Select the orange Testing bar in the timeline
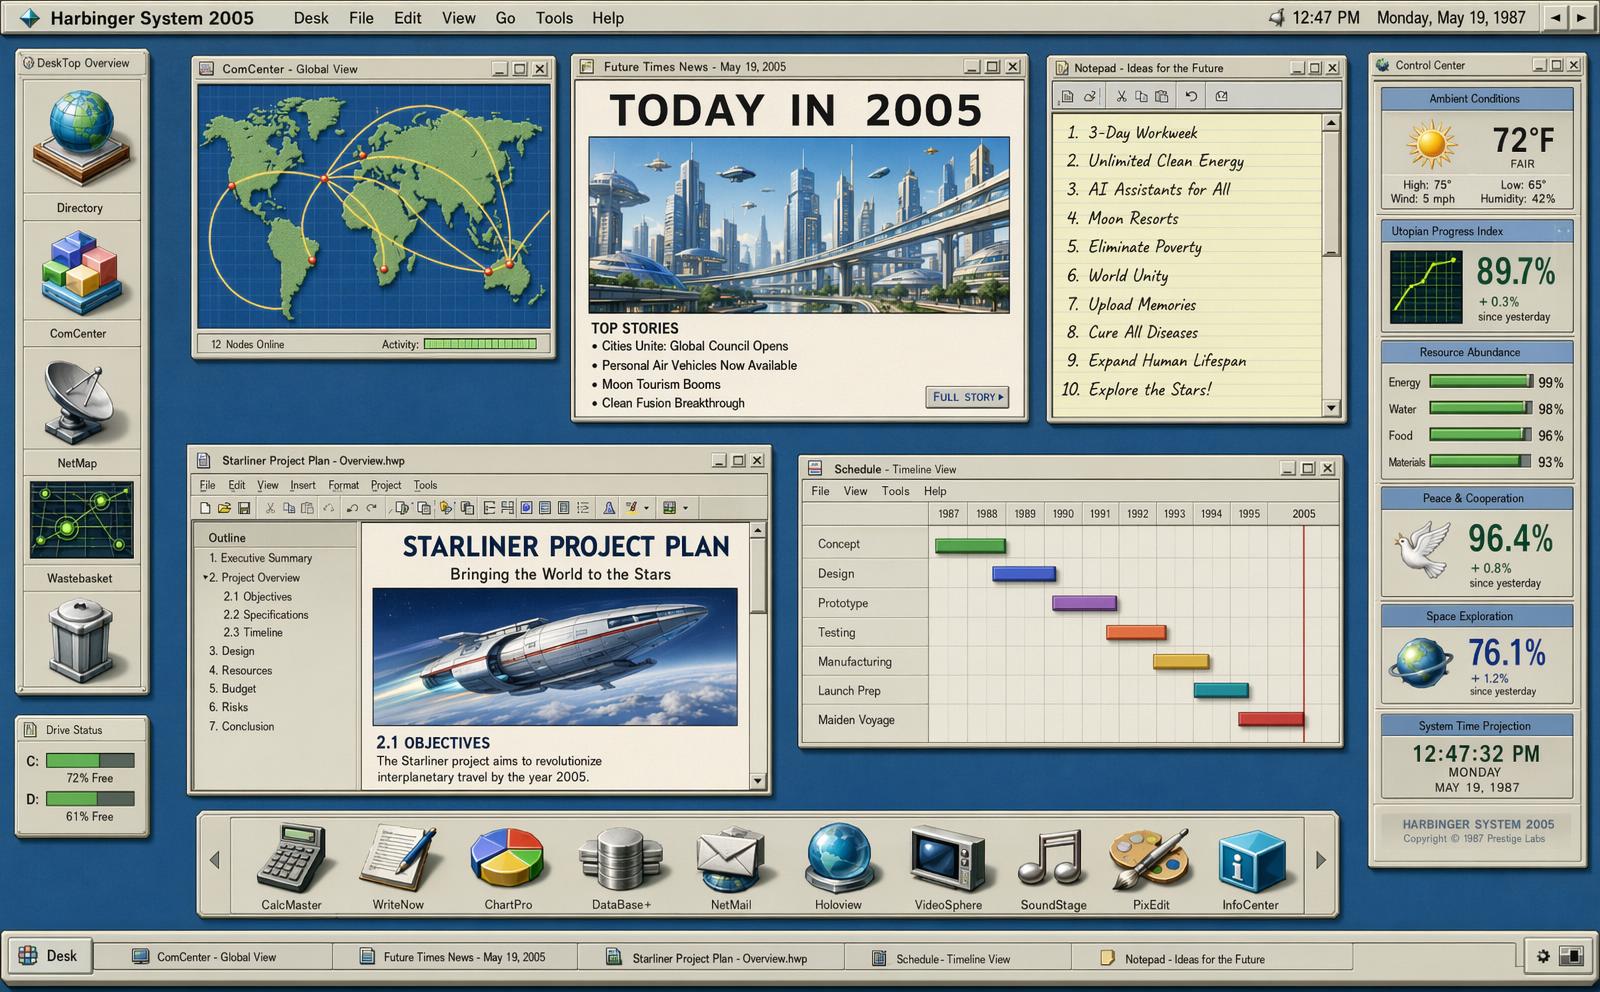 pyautogui.click(x=1135, y=632)
